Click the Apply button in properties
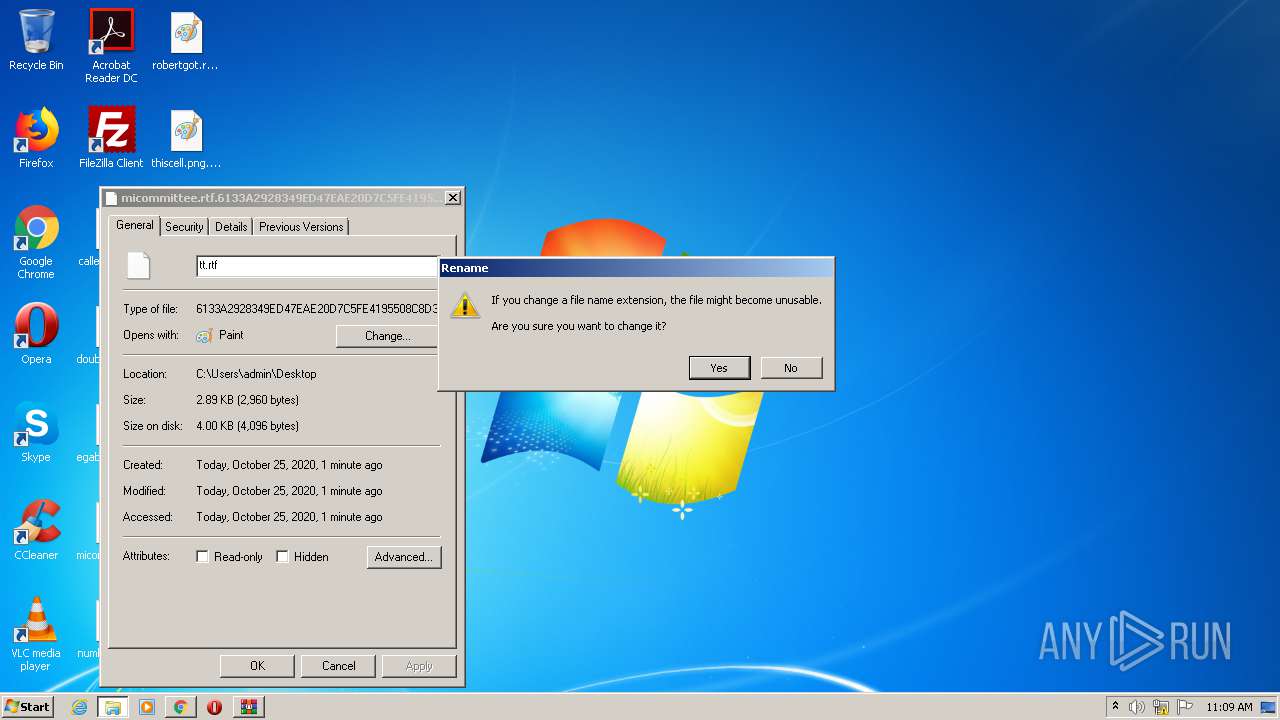1280x720 pixels. click(419, 666)
